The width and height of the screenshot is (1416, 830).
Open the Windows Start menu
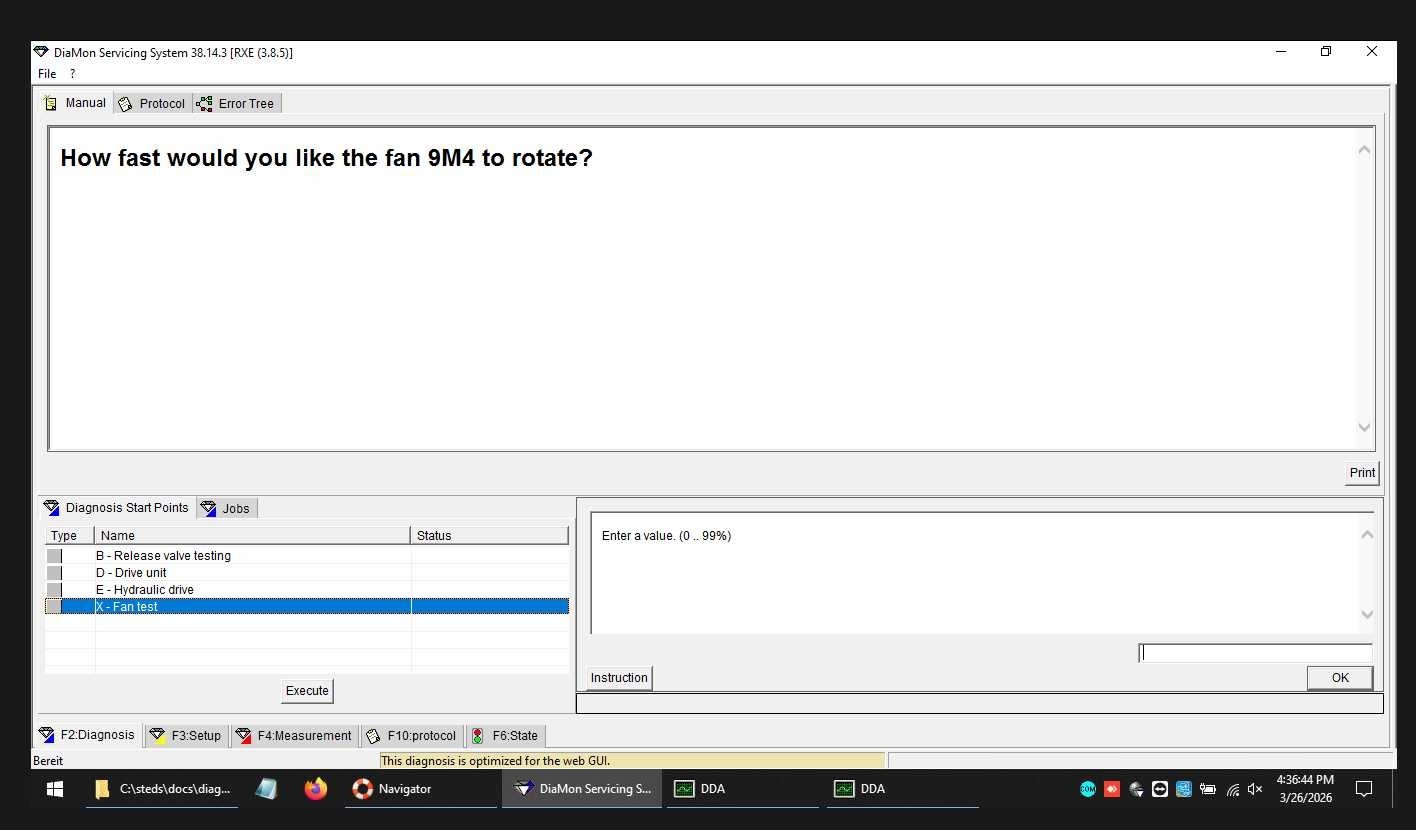[x=55, y=789]
